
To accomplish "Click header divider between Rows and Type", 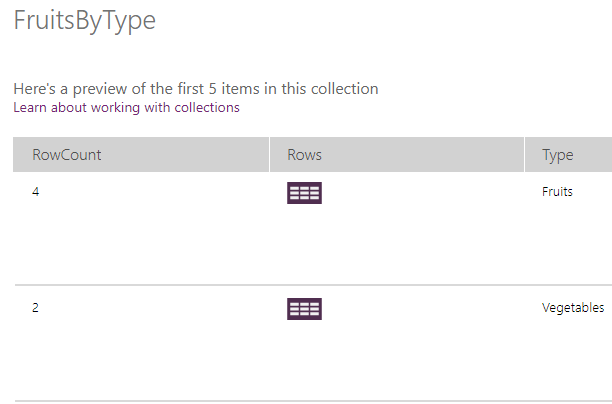I will (524, 155).
